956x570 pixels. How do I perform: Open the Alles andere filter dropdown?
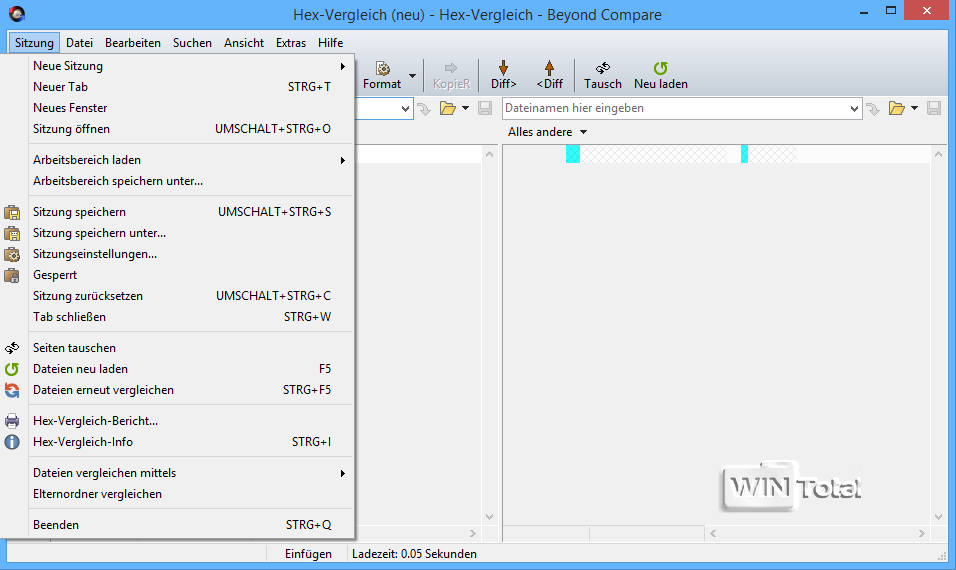583,132
